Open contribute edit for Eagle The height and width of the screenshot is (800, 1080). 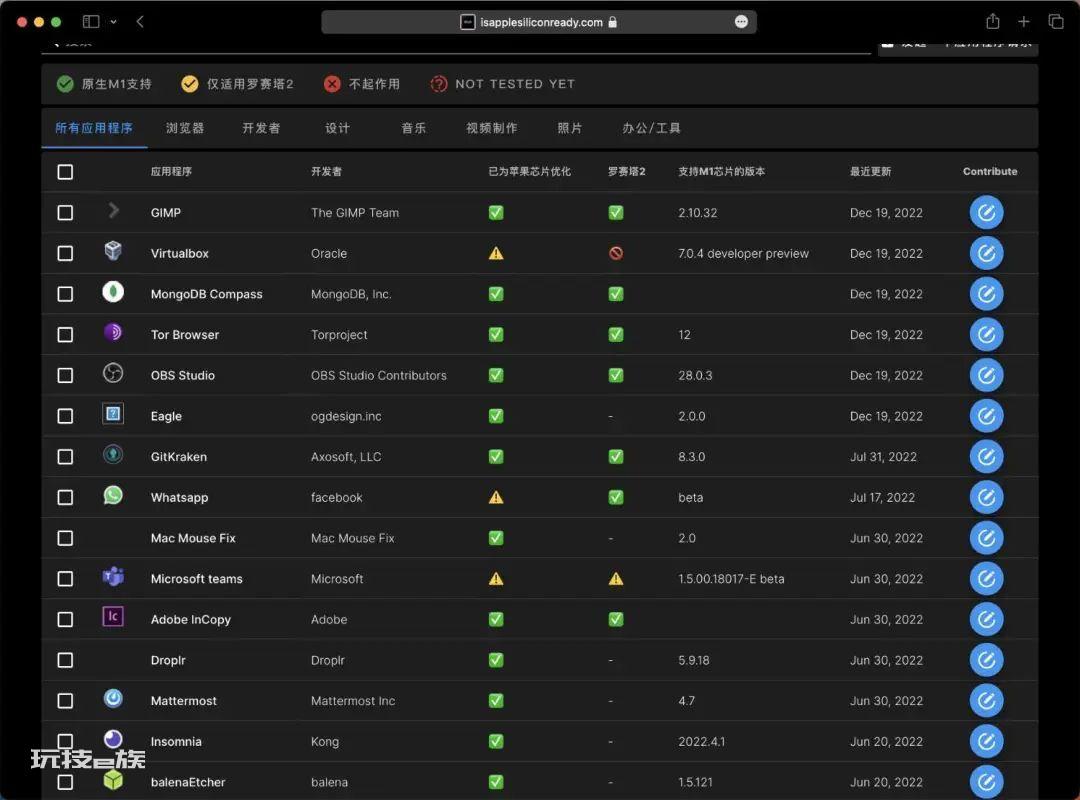986,416
